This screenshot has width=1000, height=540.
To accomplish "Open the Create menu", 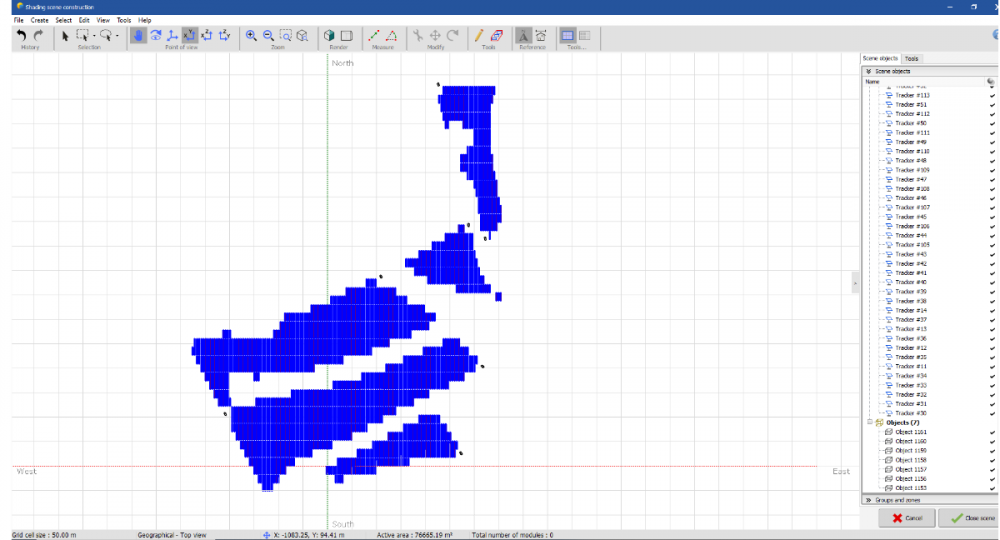I will 39,20.
